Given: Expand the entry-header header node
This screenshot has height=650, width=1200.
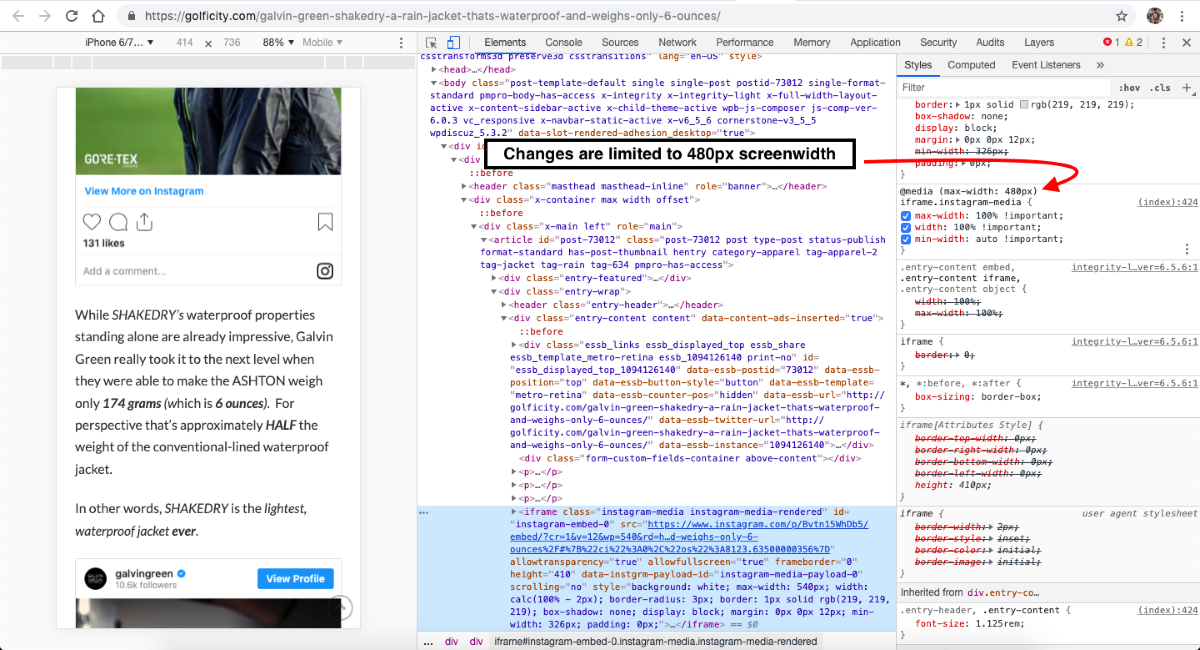Looking at the screenshot, I should click(505, 305).
